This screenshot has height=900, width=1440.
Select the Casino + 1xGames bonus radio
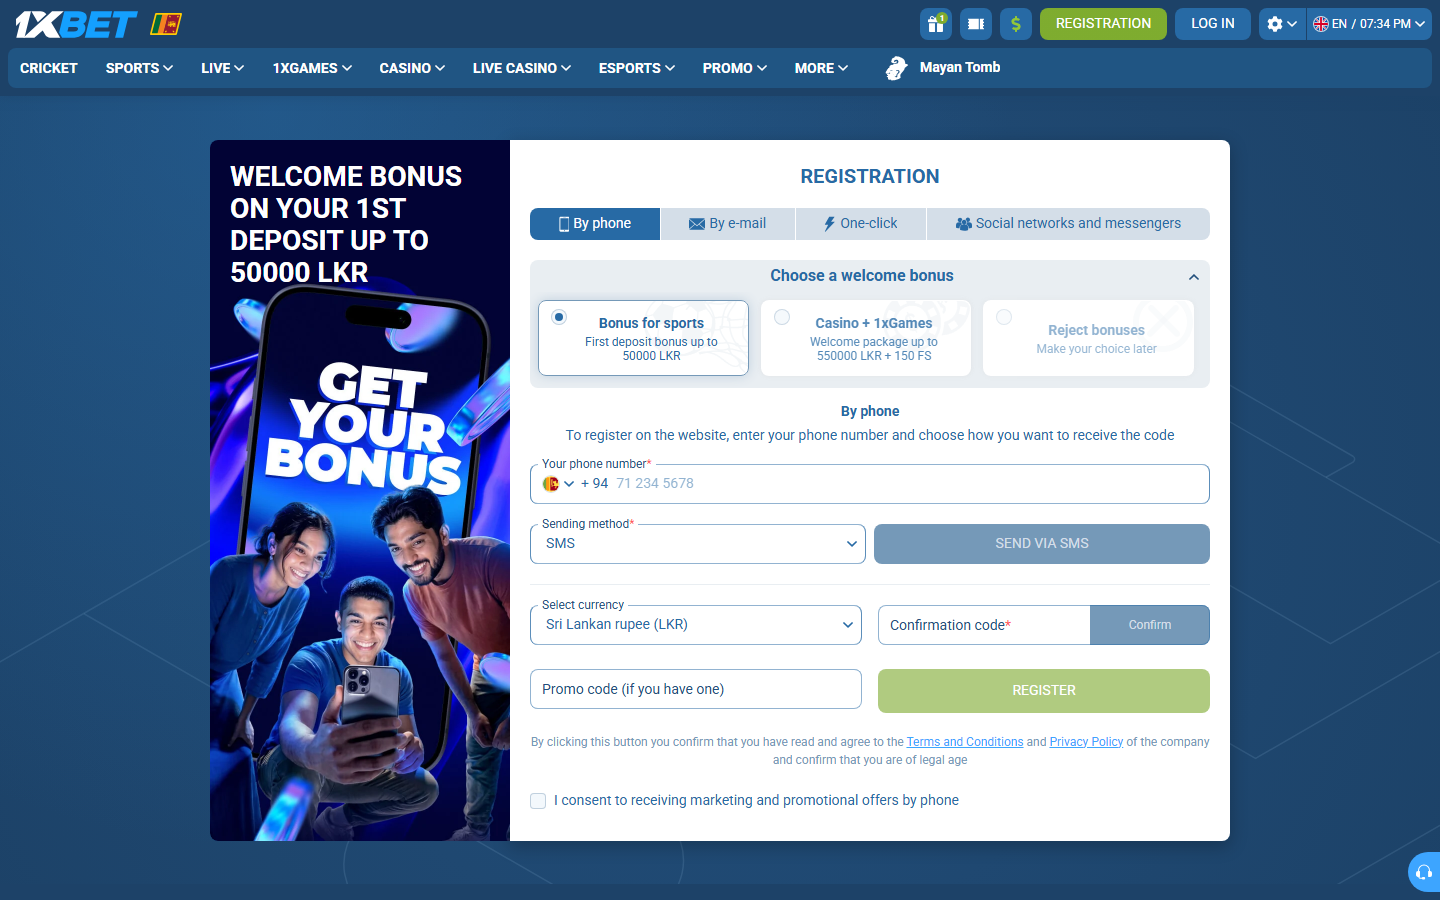pos(782,317)
